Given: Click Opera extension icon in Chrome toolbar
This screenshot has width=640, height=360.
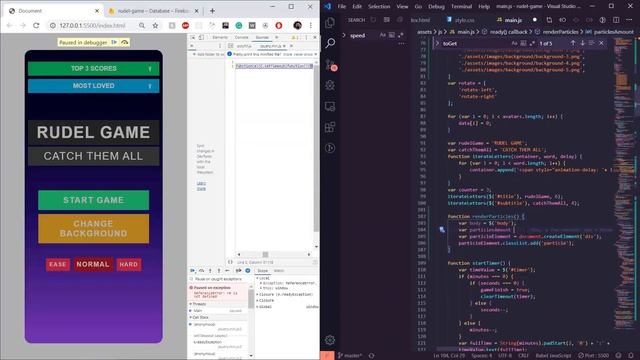Looking at the screenshot, I should [279, 25].
